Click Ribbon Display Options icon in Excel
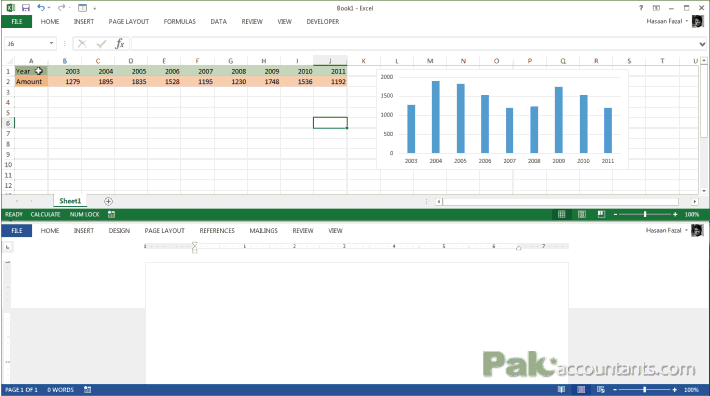 [656, 8]
